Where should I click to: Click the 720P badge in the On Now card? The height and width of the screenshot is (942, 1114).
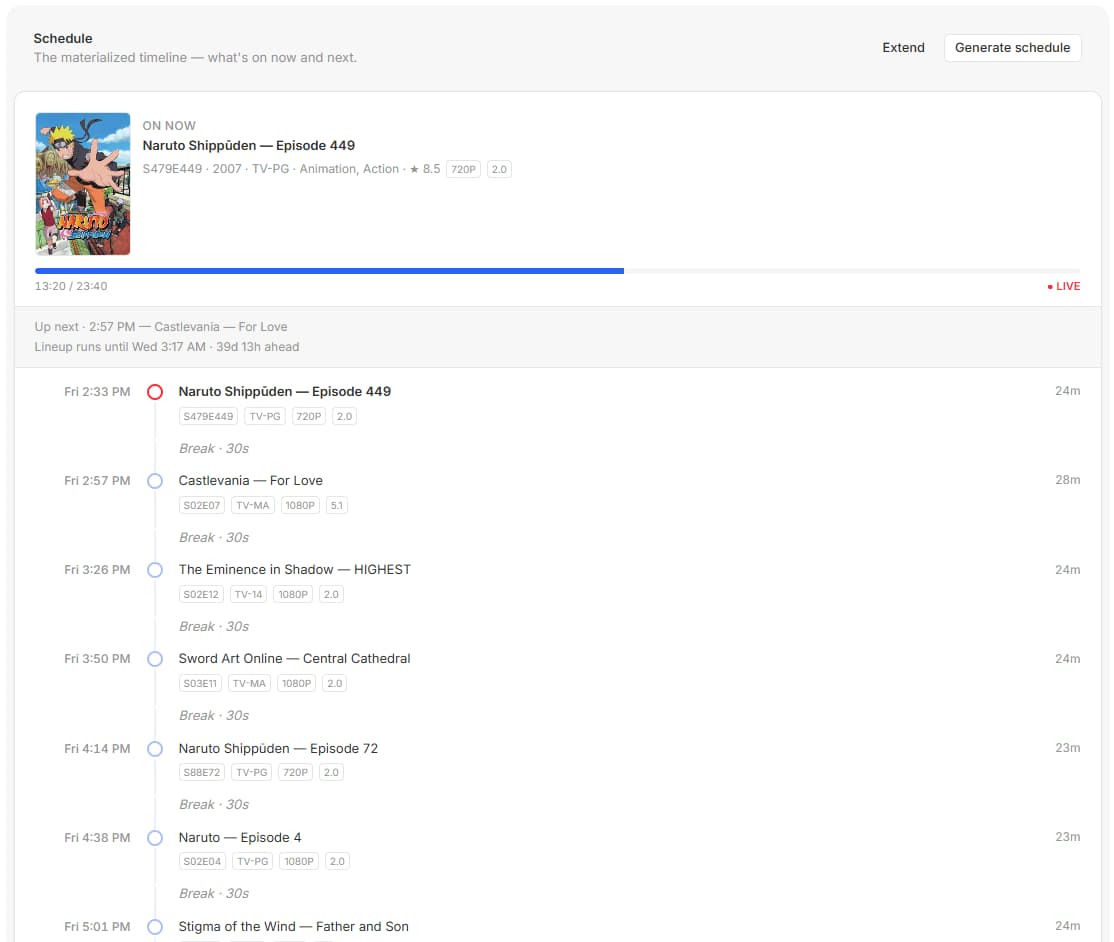tap(463, 169)
